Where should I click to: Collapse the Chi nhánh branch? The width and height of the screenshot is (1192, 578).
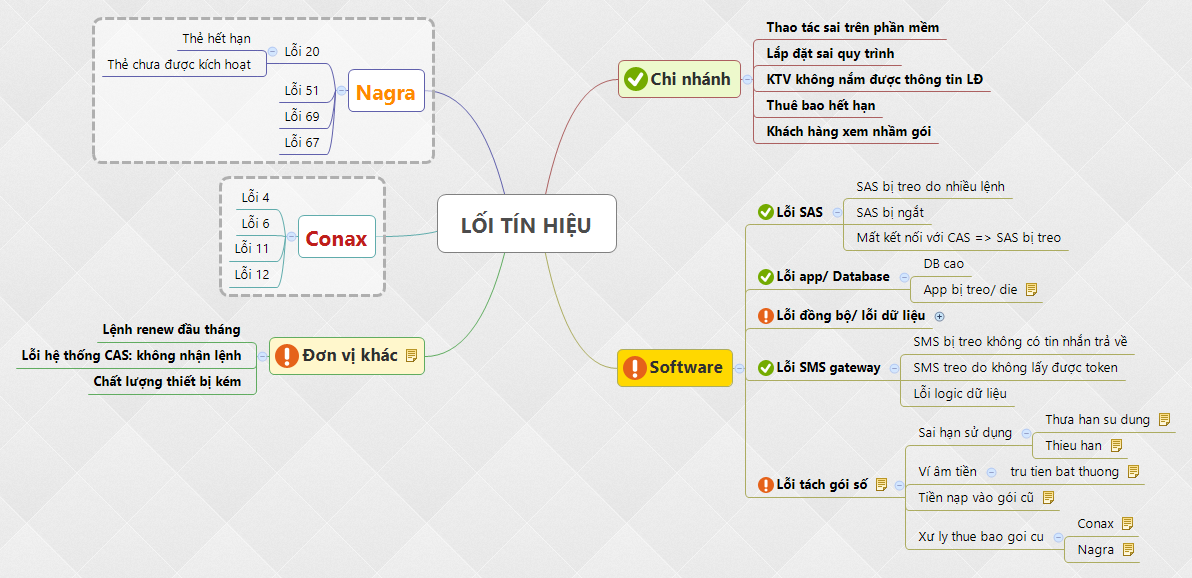pos(747,79)
